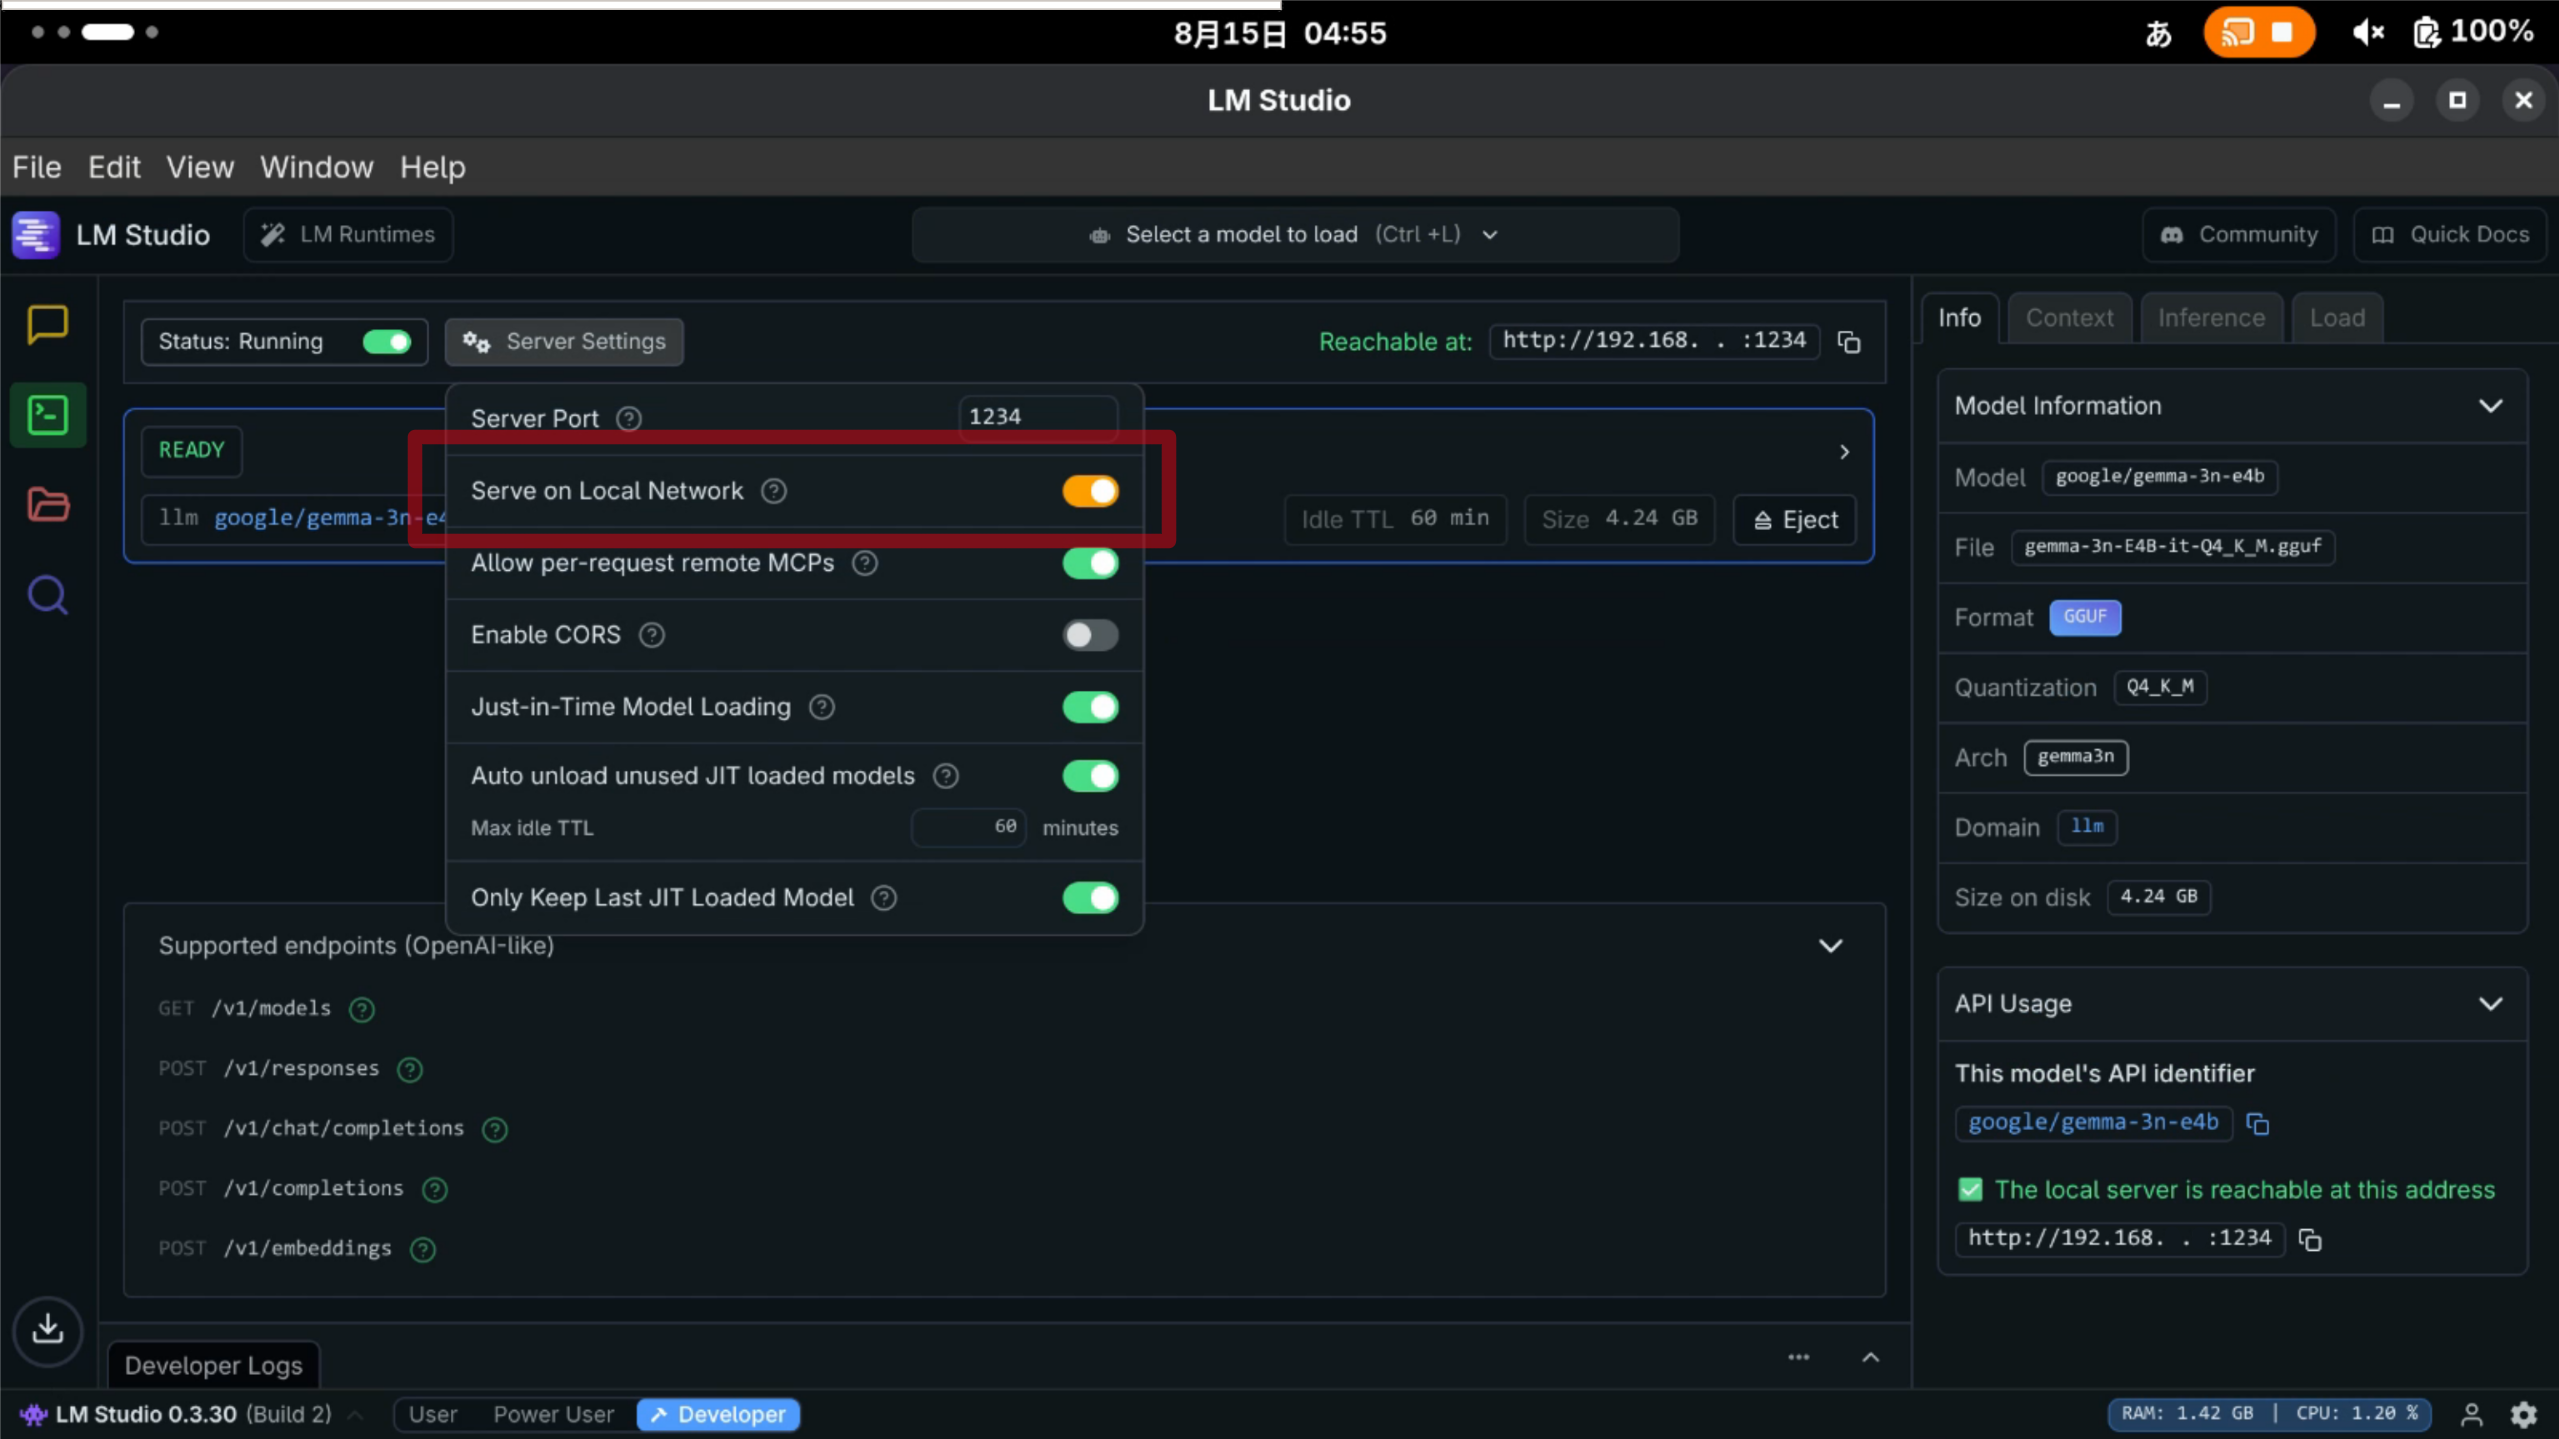Image resolution: width=2559 pixels, height=1439 pixels.
Task: Open the Window menu
Action: (316, 167)
